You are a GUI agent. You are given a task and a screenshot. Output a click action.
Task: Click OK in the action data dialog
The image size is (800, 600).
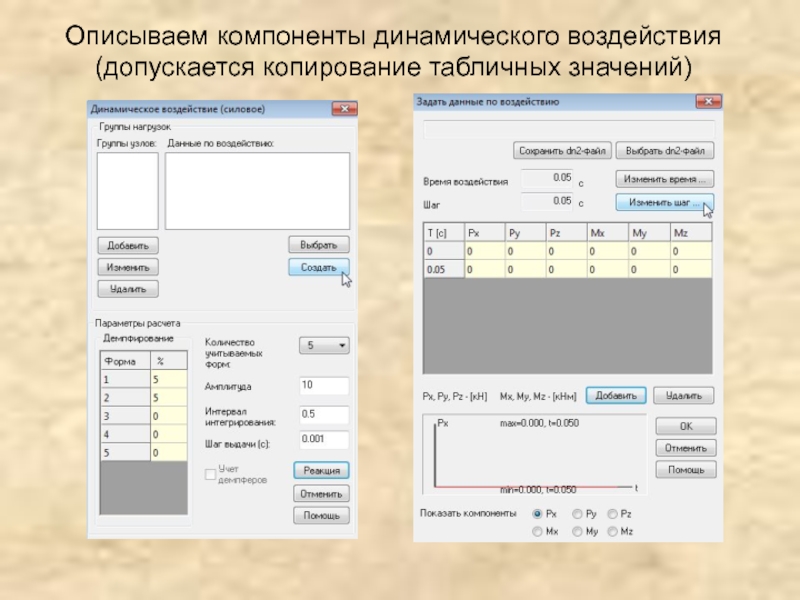[686, 426]
